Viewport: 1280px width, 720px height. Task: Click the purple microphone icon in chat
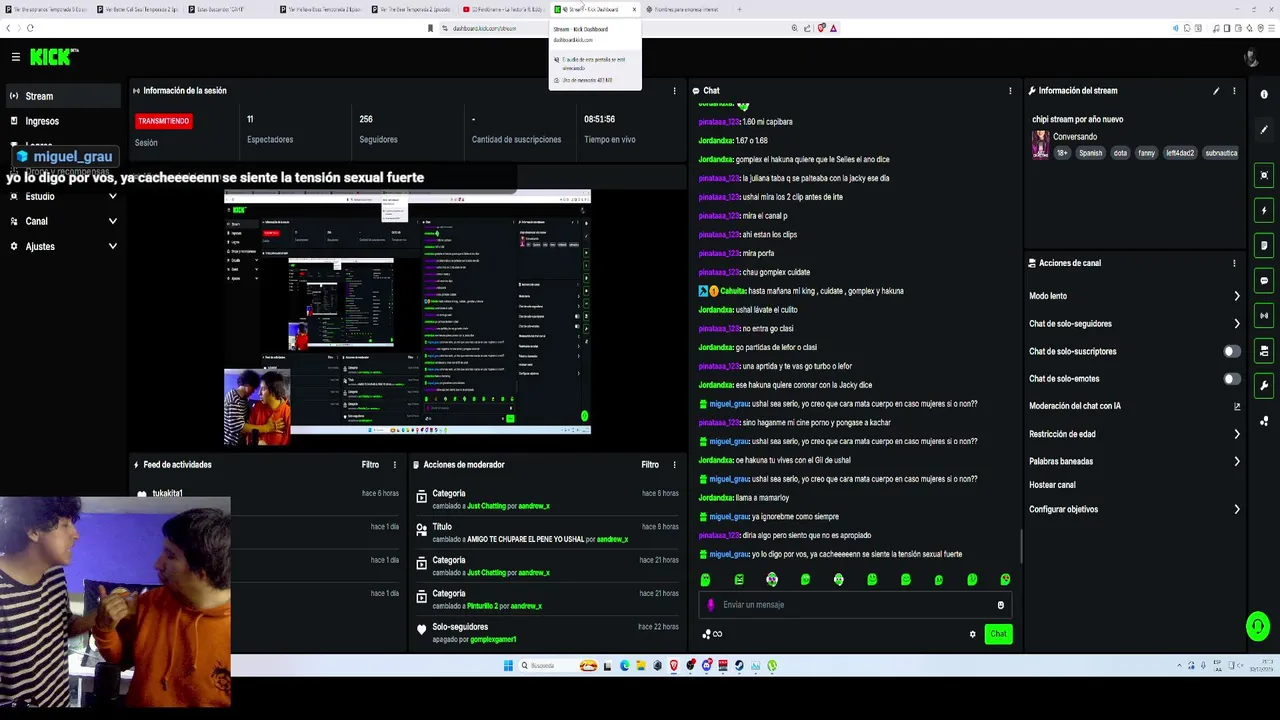click(711, 605)
